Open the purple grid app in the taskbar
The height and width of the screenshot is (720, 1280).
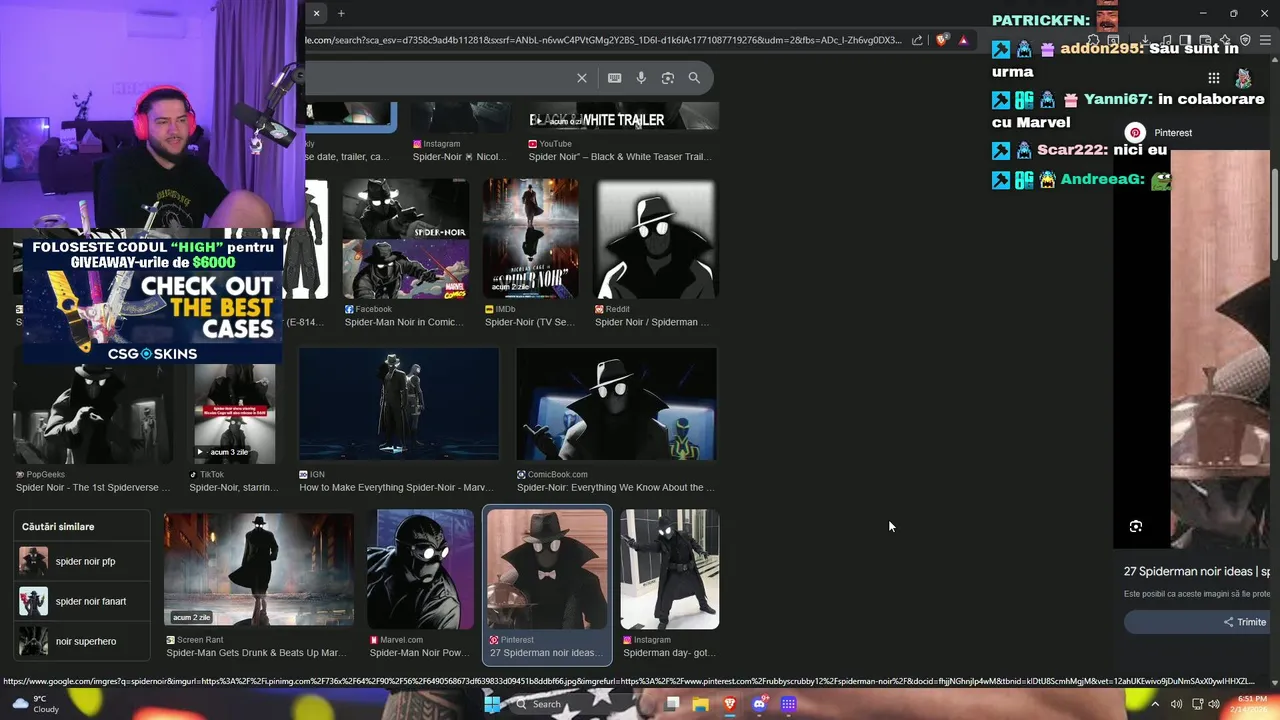pos(788,704)
